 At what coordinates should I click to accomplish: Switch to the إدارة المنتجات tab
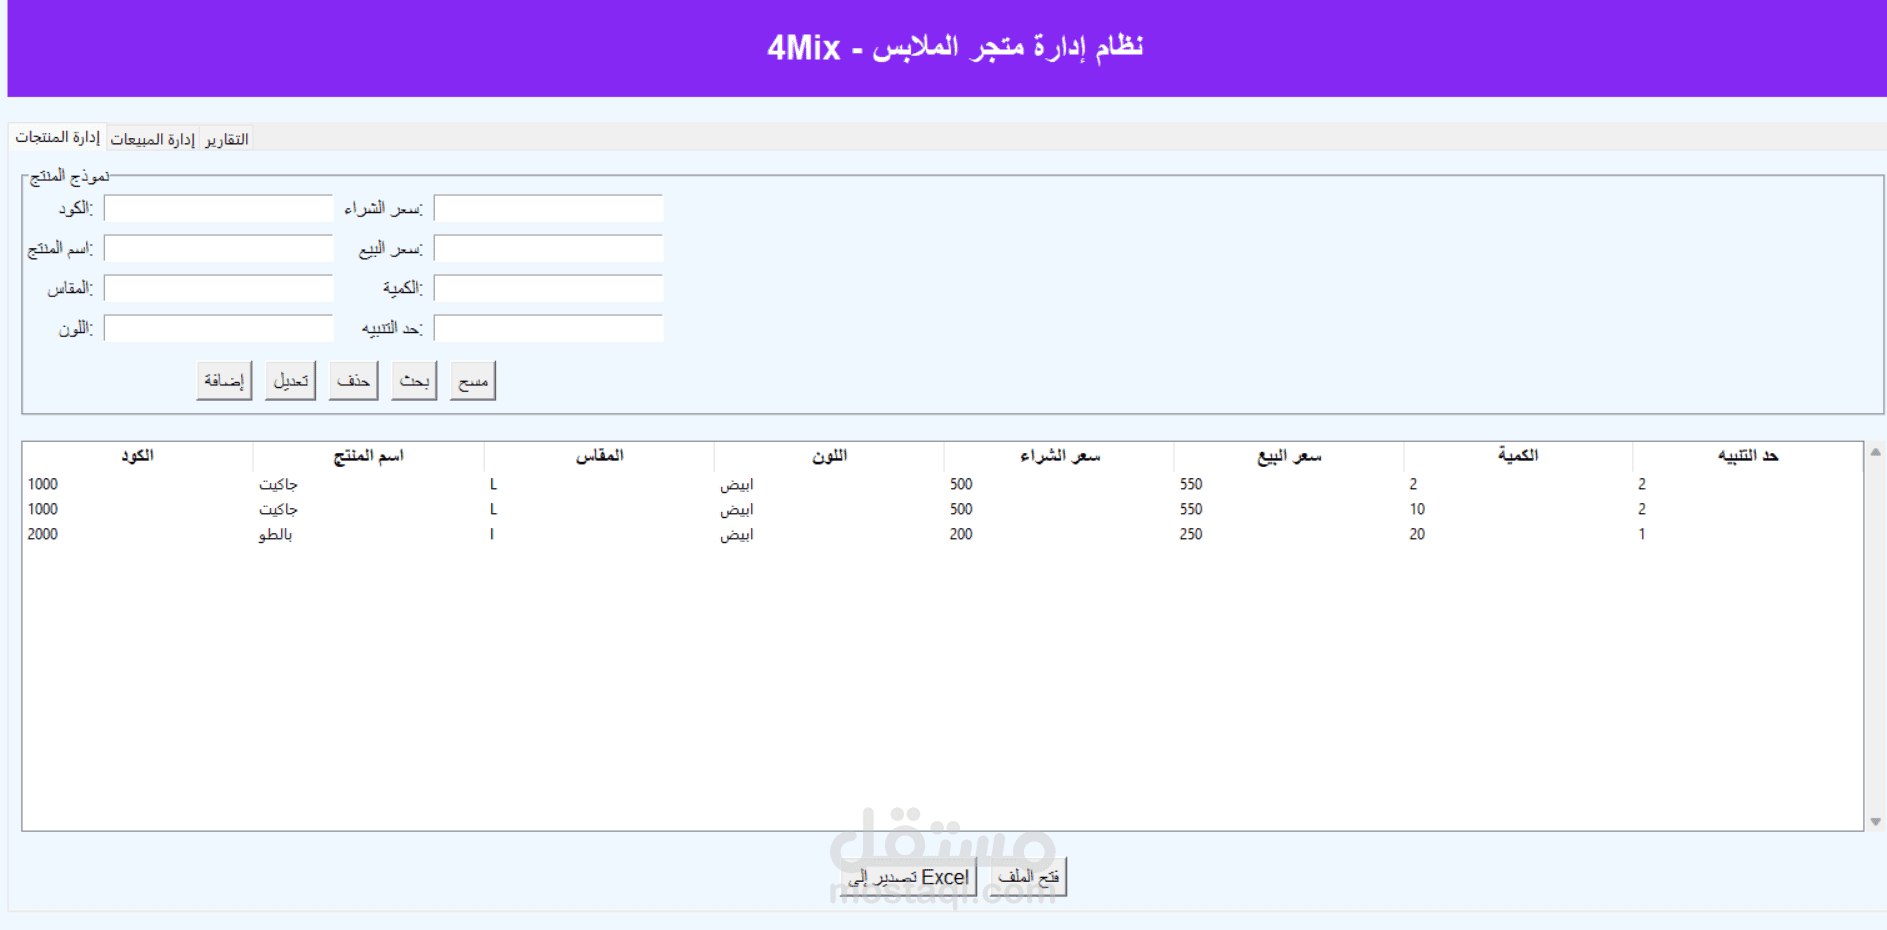[57, 137]
